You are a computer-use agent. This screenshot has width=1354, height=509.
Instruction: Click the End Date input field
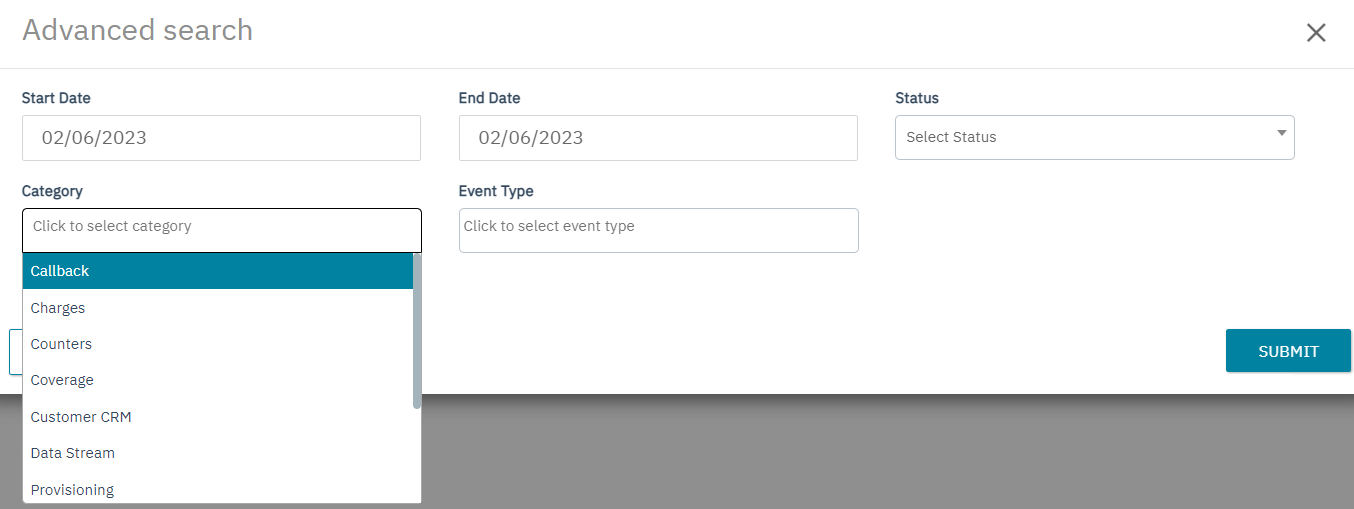click(658, 138)
